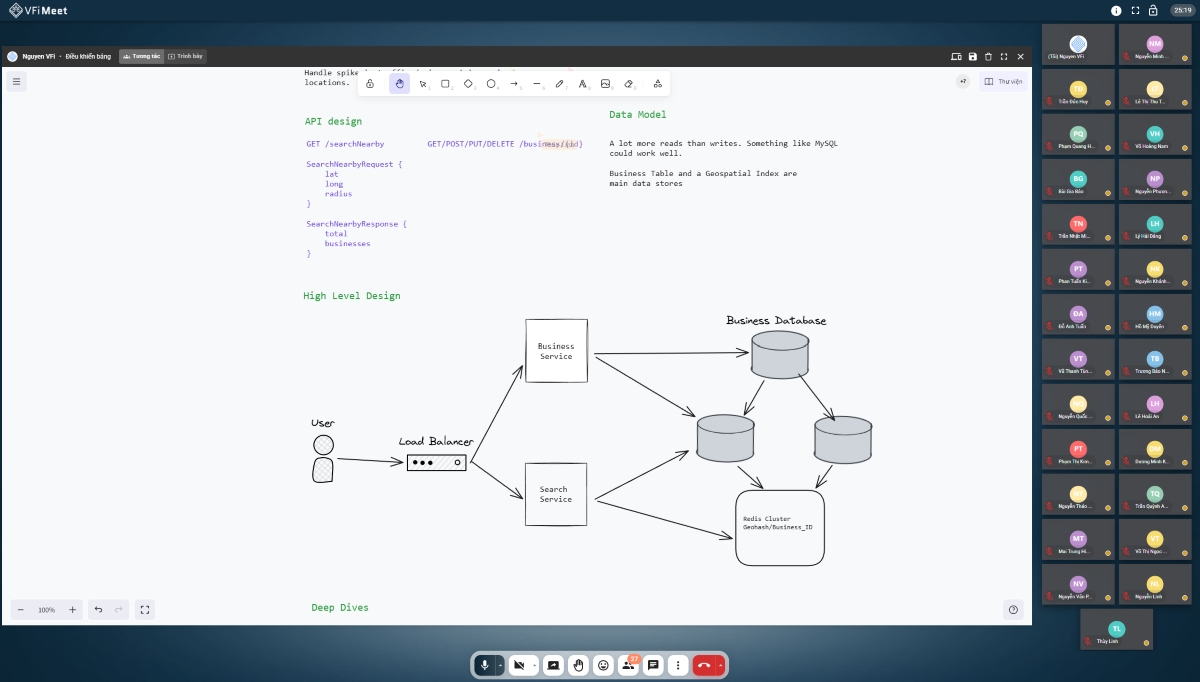The height and width of the screenshot is (682, 1200).
Task: Toggle the microphone mute button
Action: tap(485, 665)
